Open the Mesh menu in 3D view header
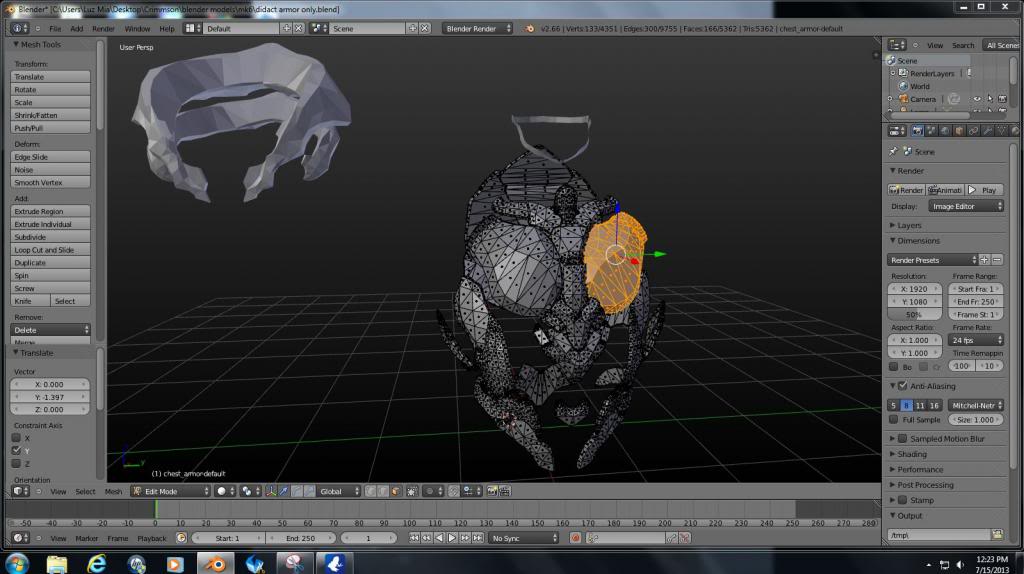This screenshot has width=1024, height=574. [x=113, y=491]
